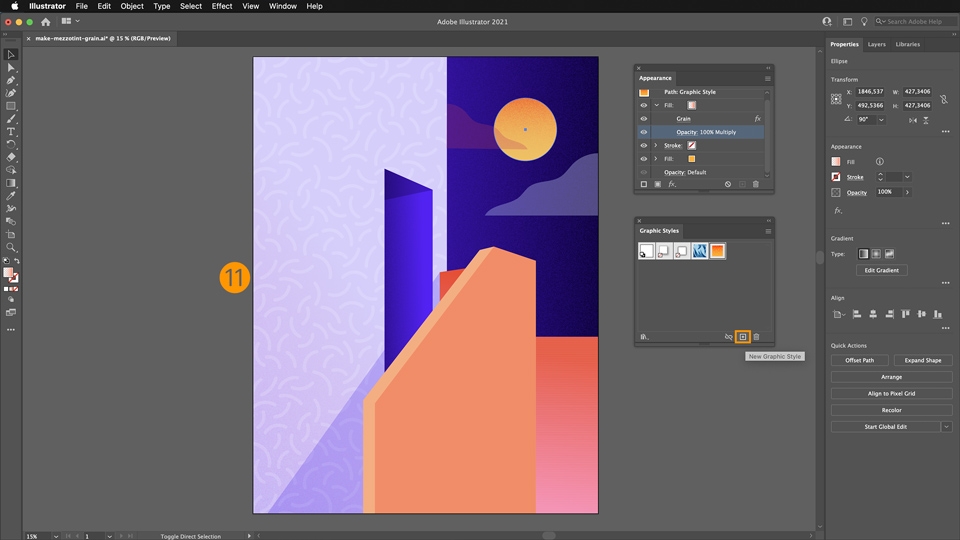The height and width of the screenshot is (540, 960).
Task: Select the Rectangle tool
Action: [x=10, y=106]
